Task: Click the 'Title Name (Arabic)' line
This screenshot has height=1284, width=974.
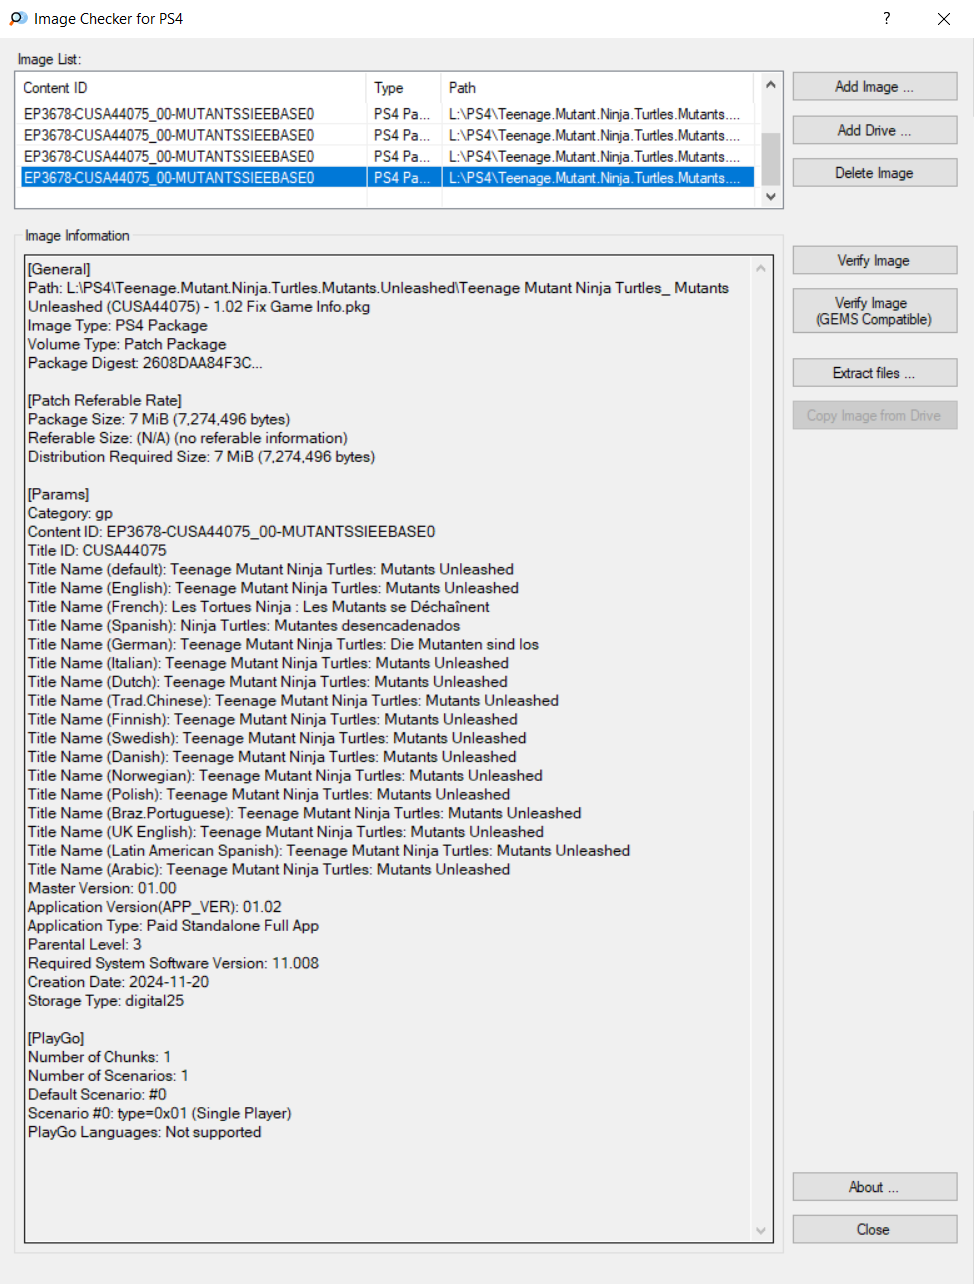Action: [269, 870]
